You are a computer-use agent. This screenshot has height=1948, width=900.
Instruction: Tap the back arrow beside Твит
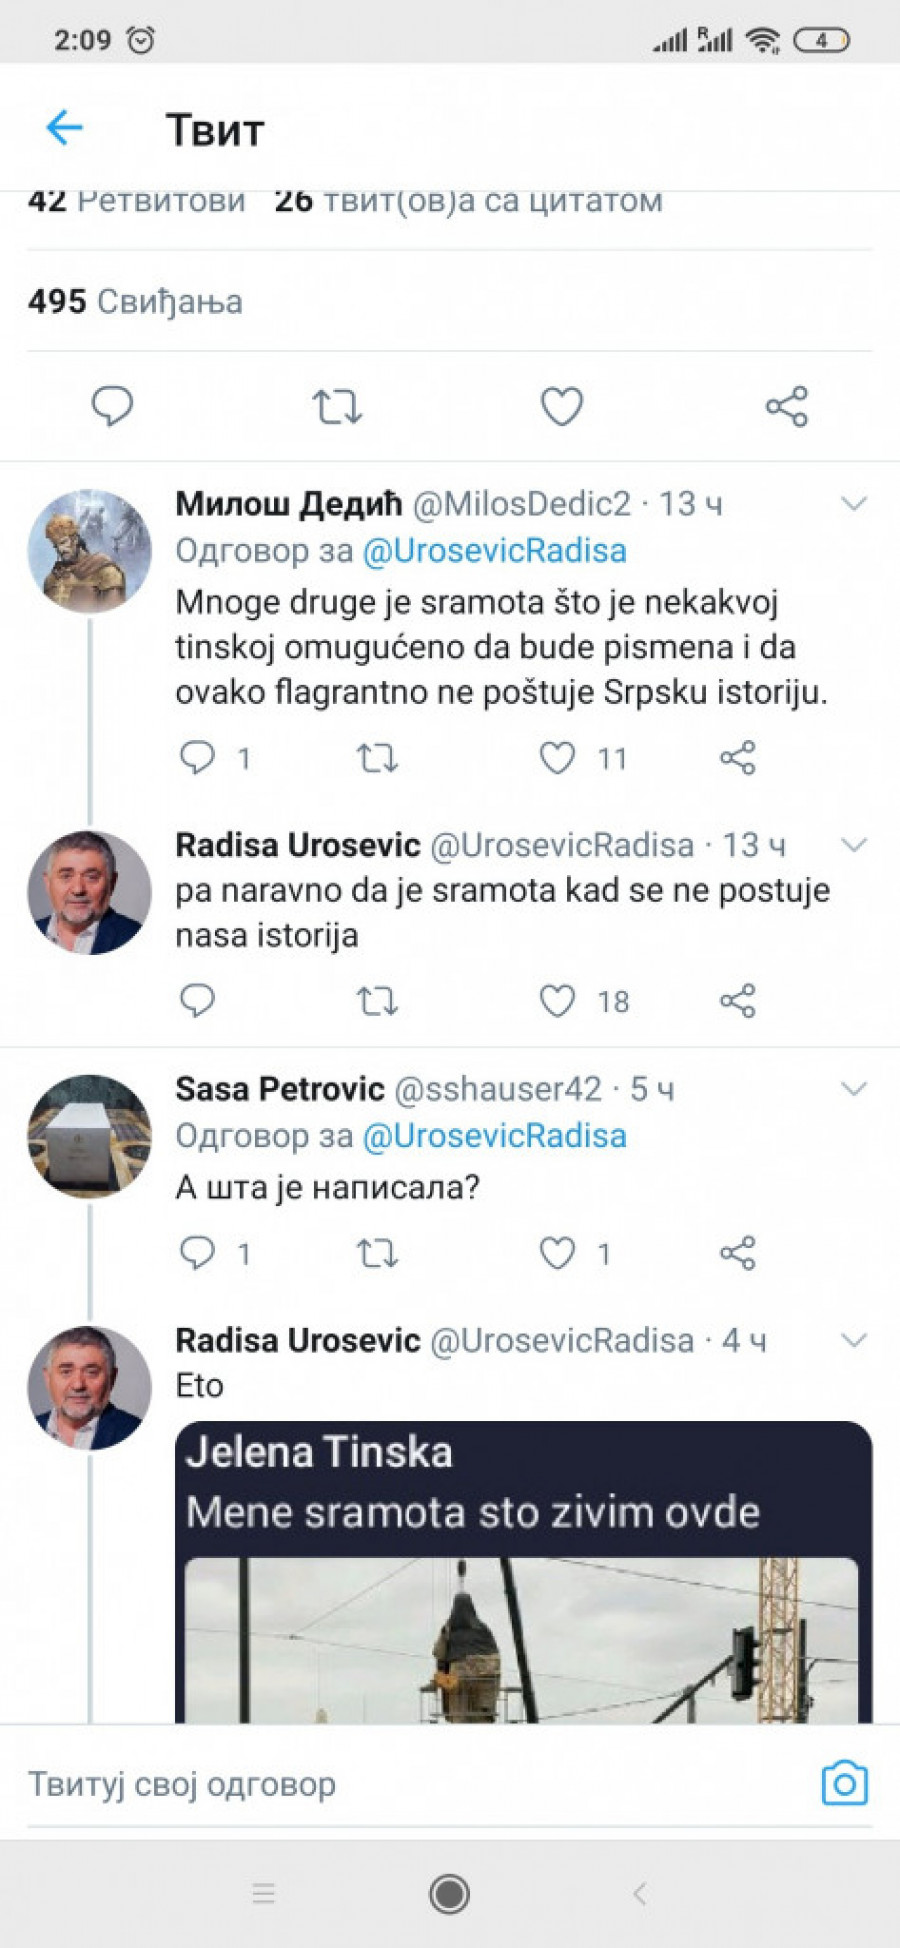(65, 128)
